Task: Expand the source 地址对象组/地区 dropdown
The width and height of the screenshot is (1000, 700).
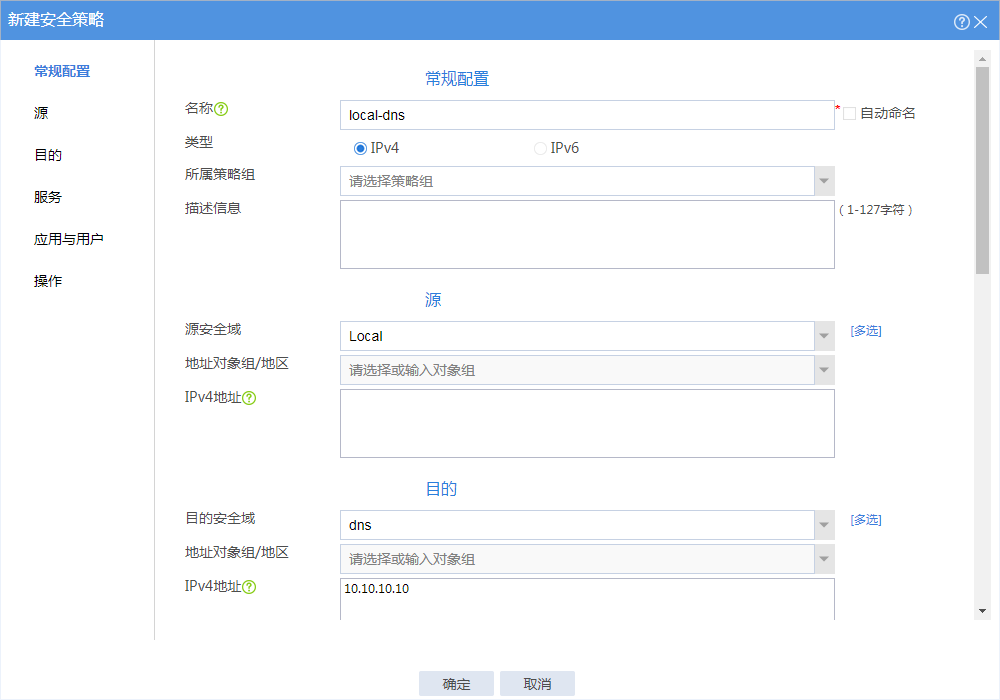Action: tap(824, 370)
